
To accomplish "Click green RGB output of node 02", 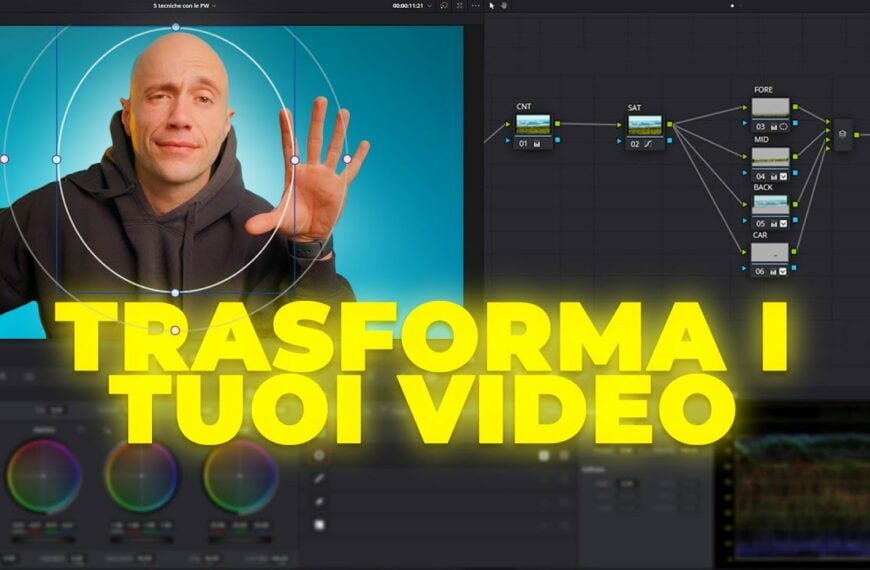I will coord(670,124).
